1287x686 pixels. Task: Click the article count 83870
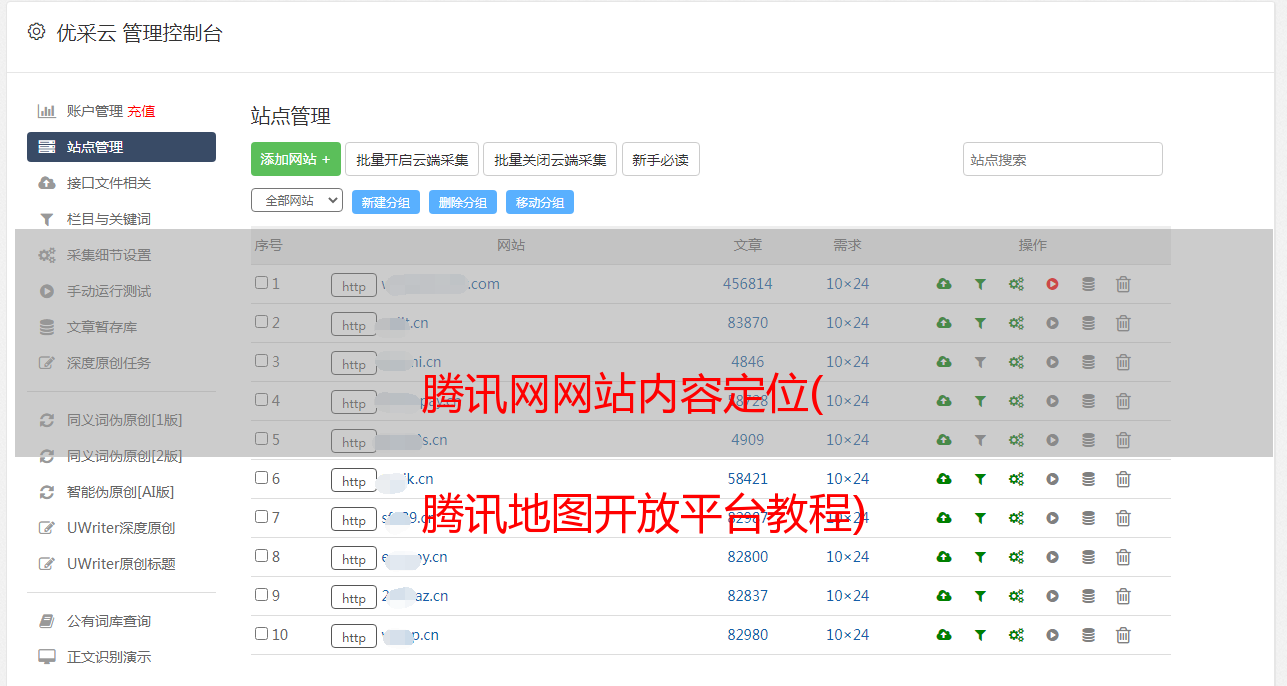pos(748,323)
